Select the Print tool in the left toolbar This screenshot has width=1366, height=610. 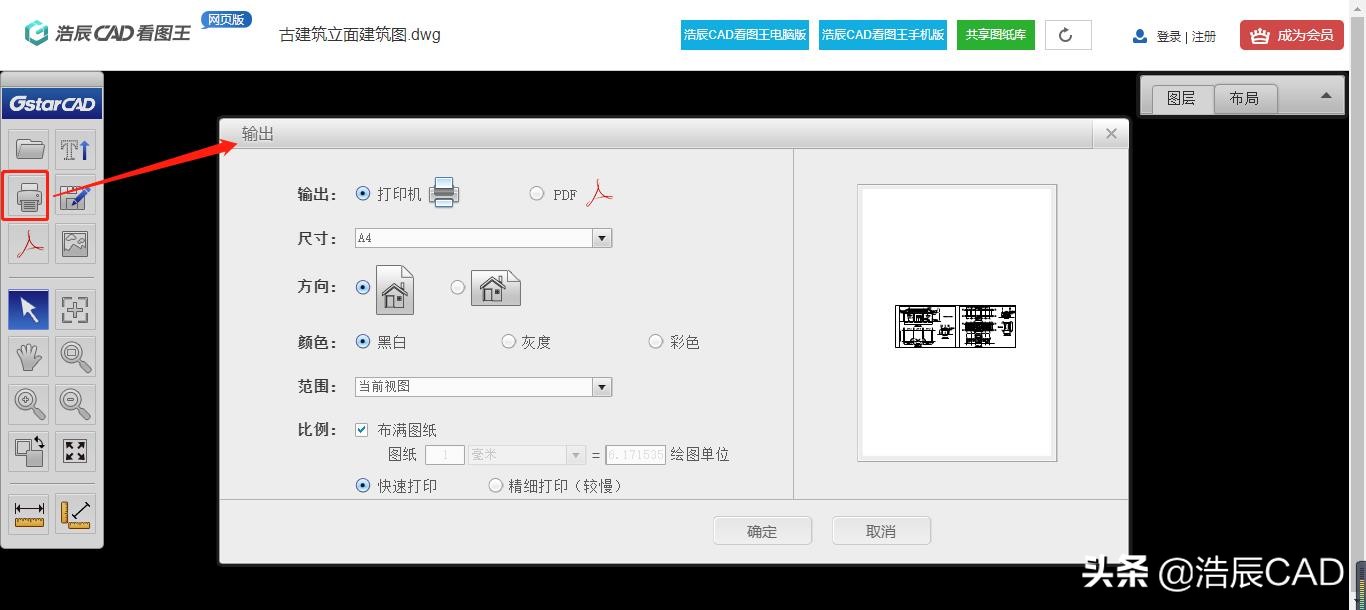(x=26, y=197)
